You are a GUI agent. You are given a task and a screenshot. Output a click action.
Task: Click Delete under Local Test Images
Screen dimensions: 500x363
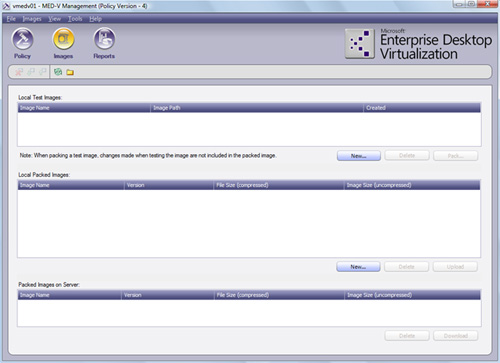[407, 156]
